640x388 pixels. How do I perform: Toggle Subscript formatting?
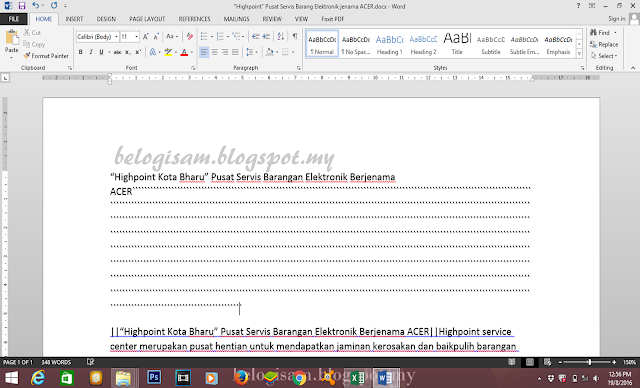point(127,52)
